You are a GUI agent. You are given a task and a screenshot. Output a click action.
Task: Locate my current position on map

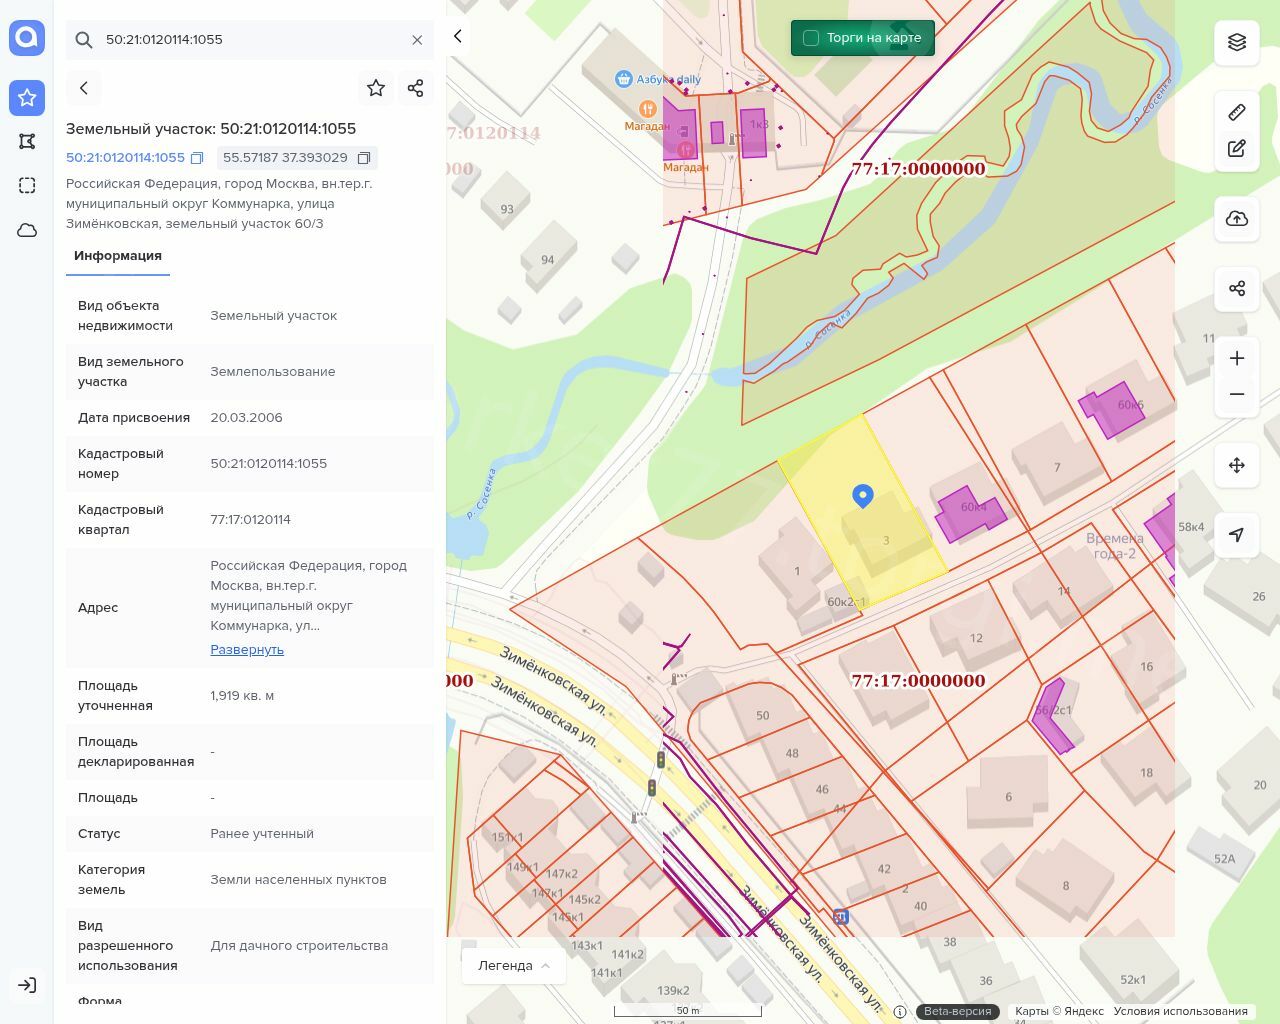click(1237, 535)
